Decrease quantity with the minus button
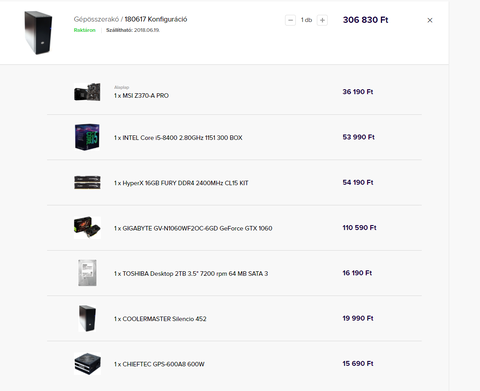The width and height of the screenshot is (480, 391). [x=290, y=20]
